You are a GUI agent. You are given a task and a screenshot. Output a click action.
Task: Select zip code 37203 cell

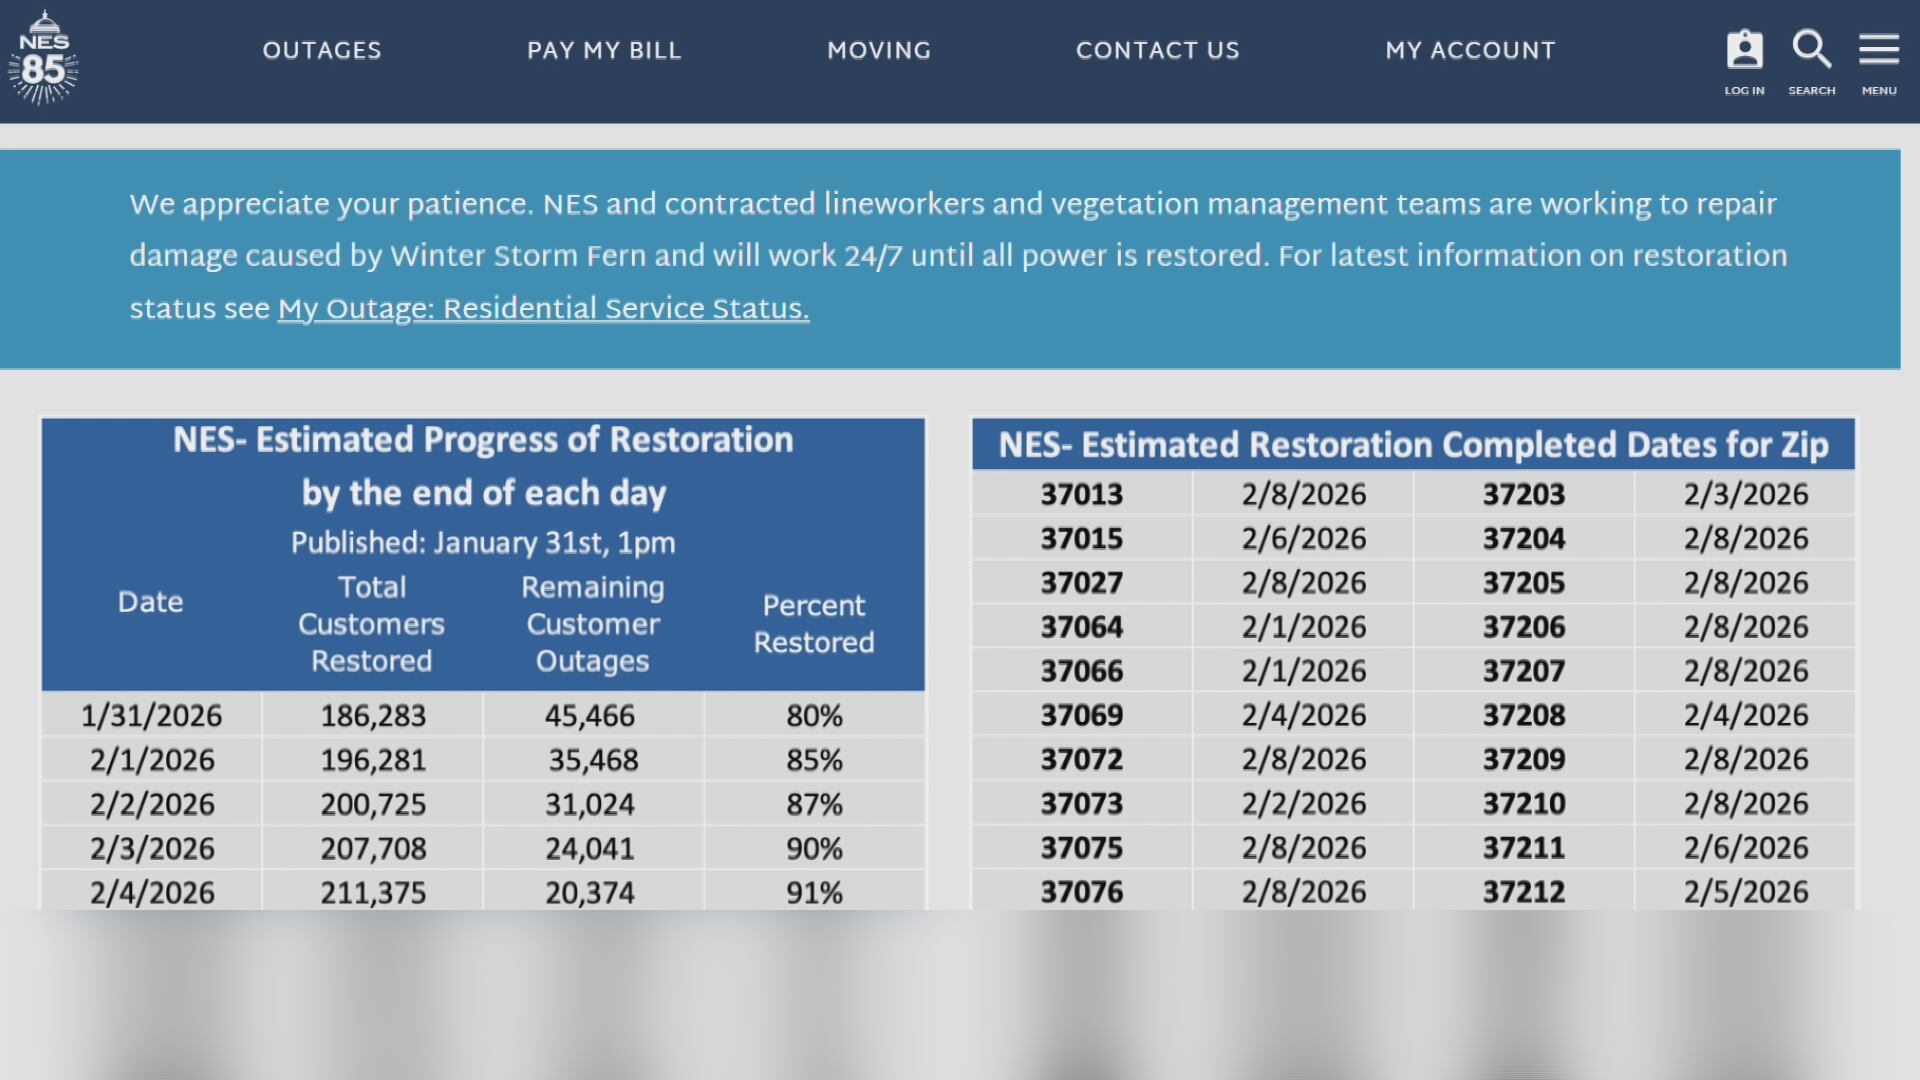[1523, 494]
